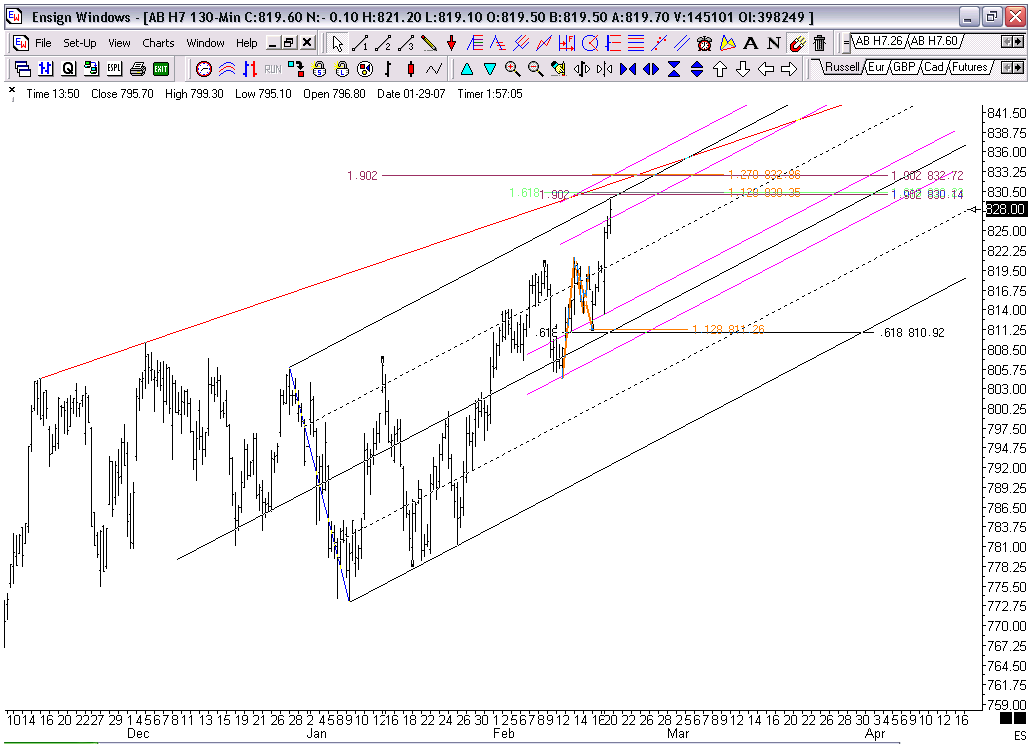Image resolution: width=1032 pixels, height=744 pixels.
Task: Click the trash can delete icon
Action: (819, 43)
